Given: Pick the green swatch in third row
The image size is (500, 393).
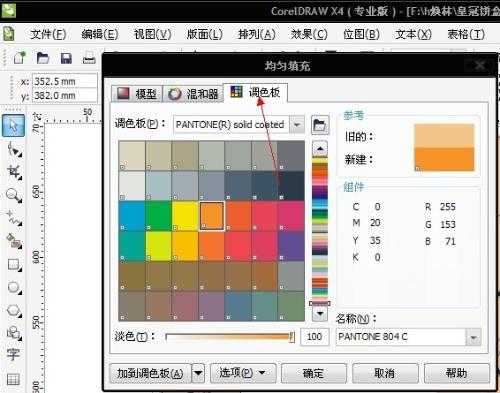Looking at the screenshot, I should 159,216.
